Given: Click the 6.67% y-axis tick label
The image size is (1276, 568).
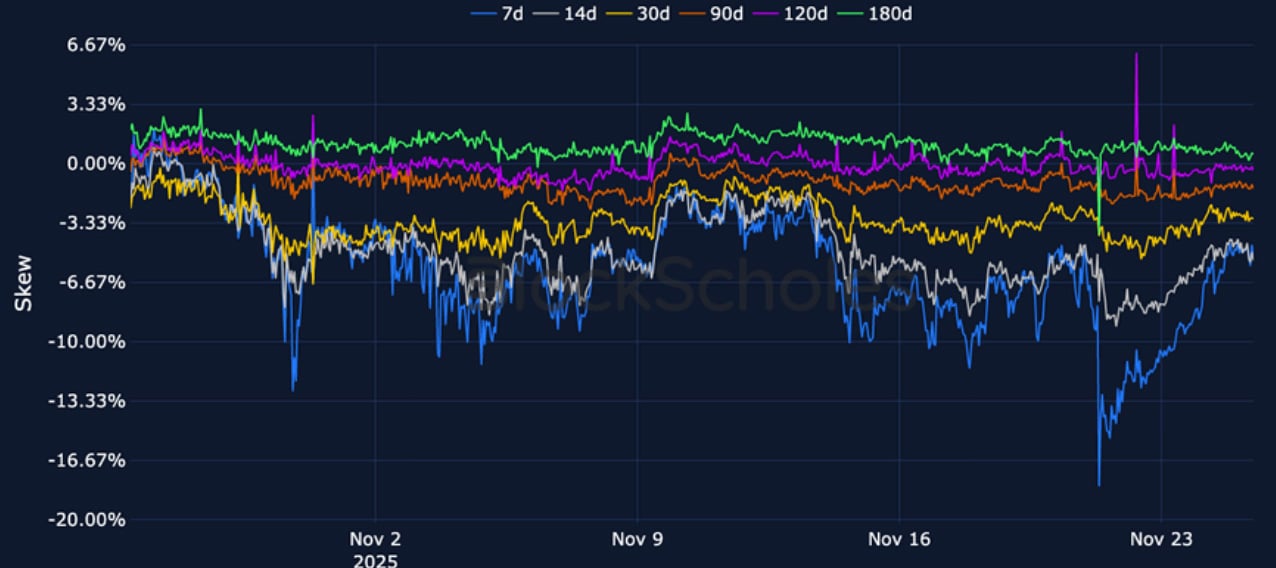Looking at the screenshot, I should point(69,46).
